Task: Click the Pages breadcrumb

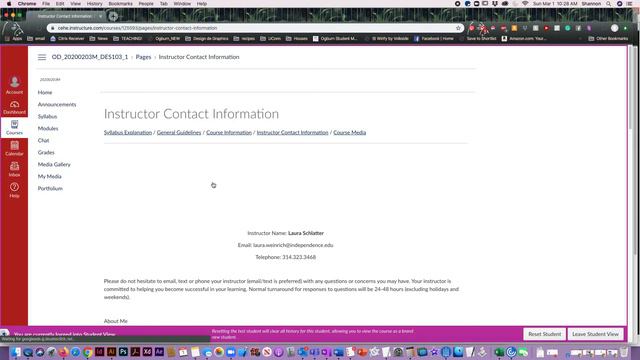Action: (143, 57)
